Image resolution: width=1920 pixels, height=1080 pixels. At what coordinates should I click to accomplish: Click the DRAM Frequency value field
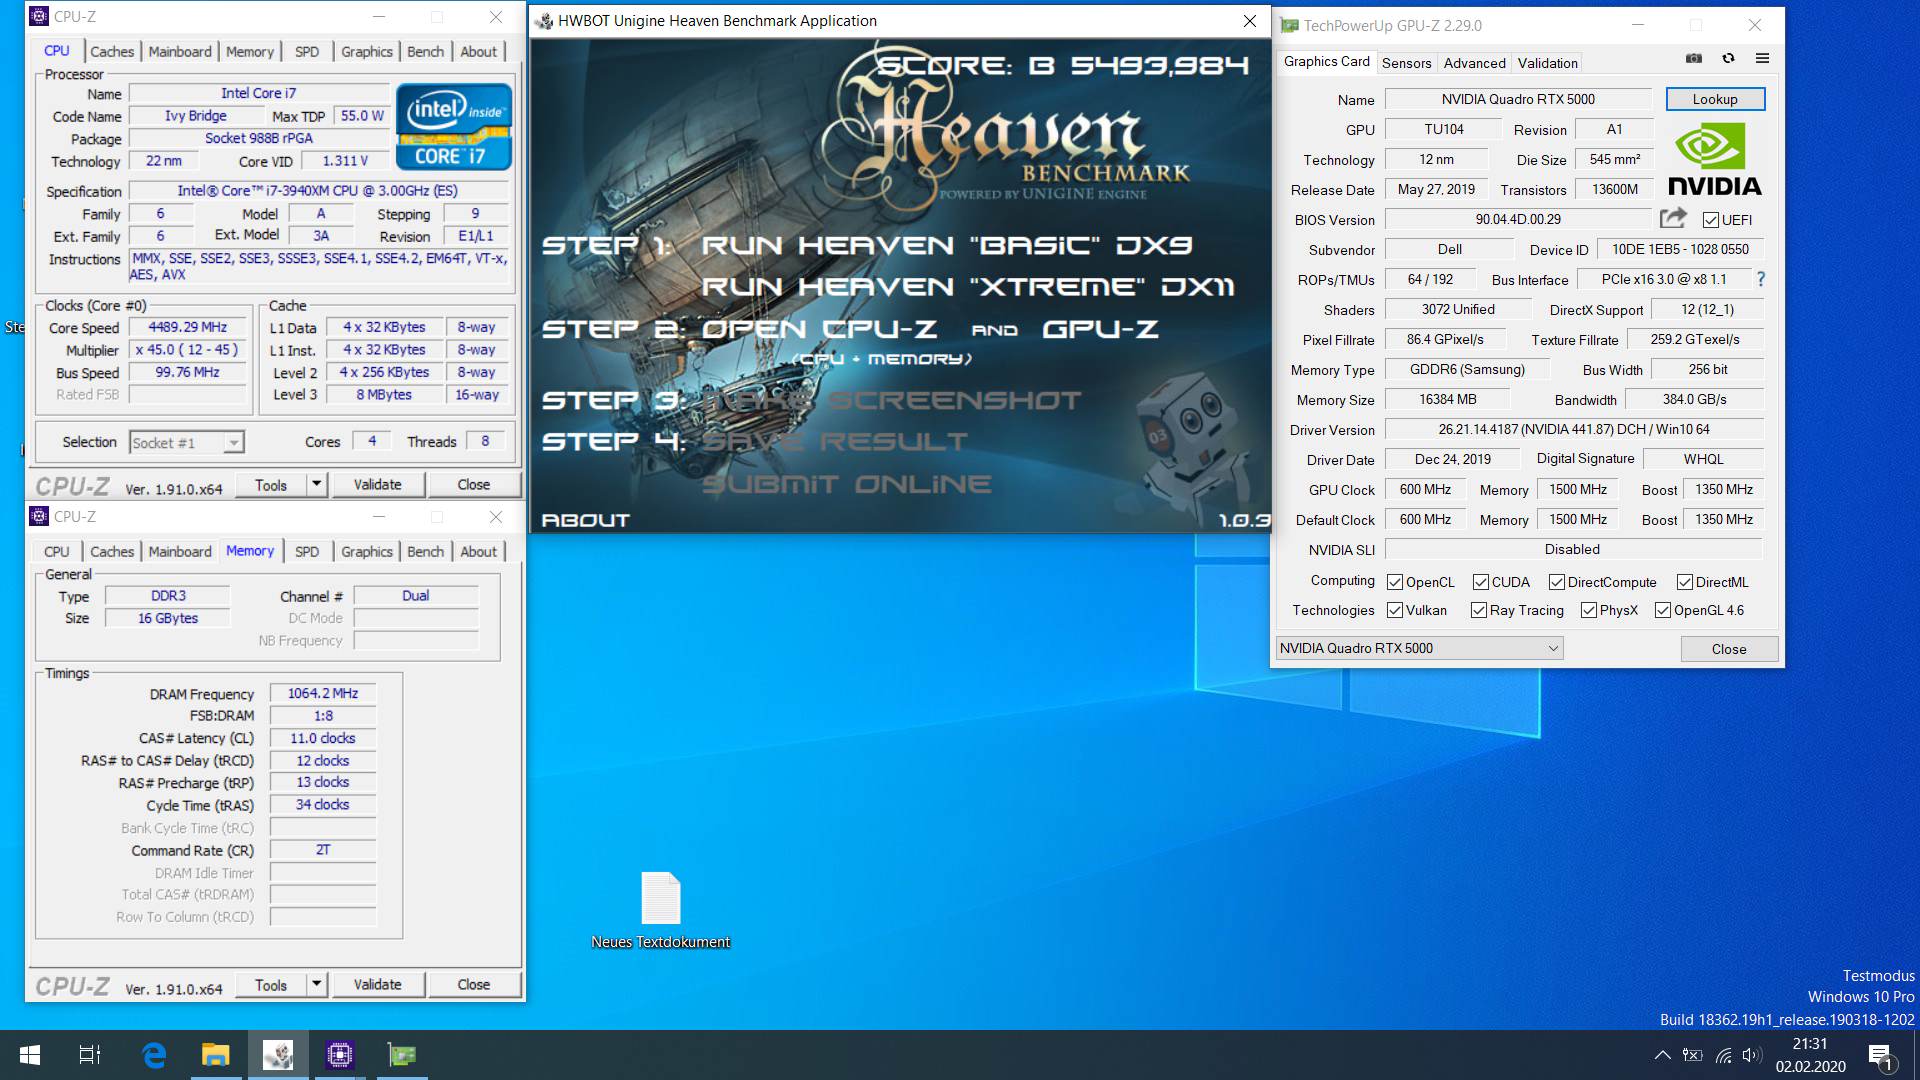click(x=323, y=693)
